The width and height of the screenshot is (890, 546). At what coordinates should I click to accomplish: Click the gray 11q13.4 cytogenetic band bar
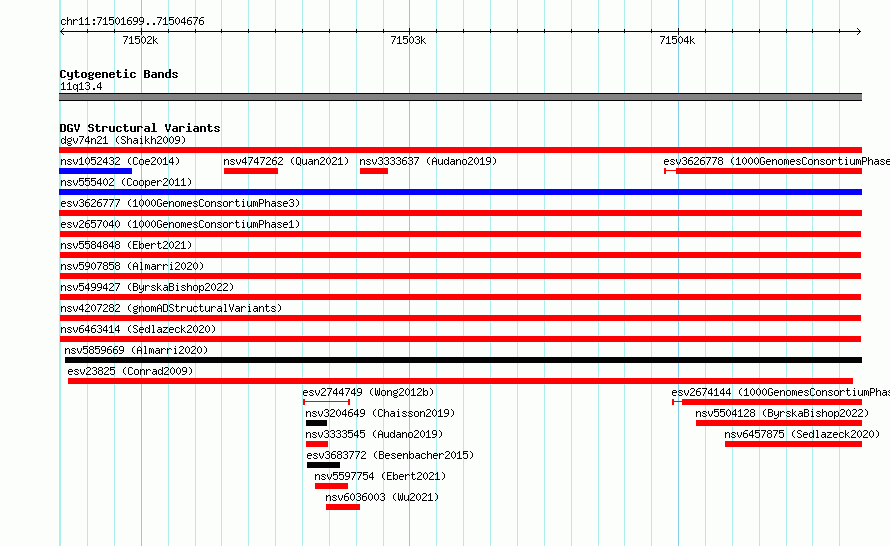460,97
